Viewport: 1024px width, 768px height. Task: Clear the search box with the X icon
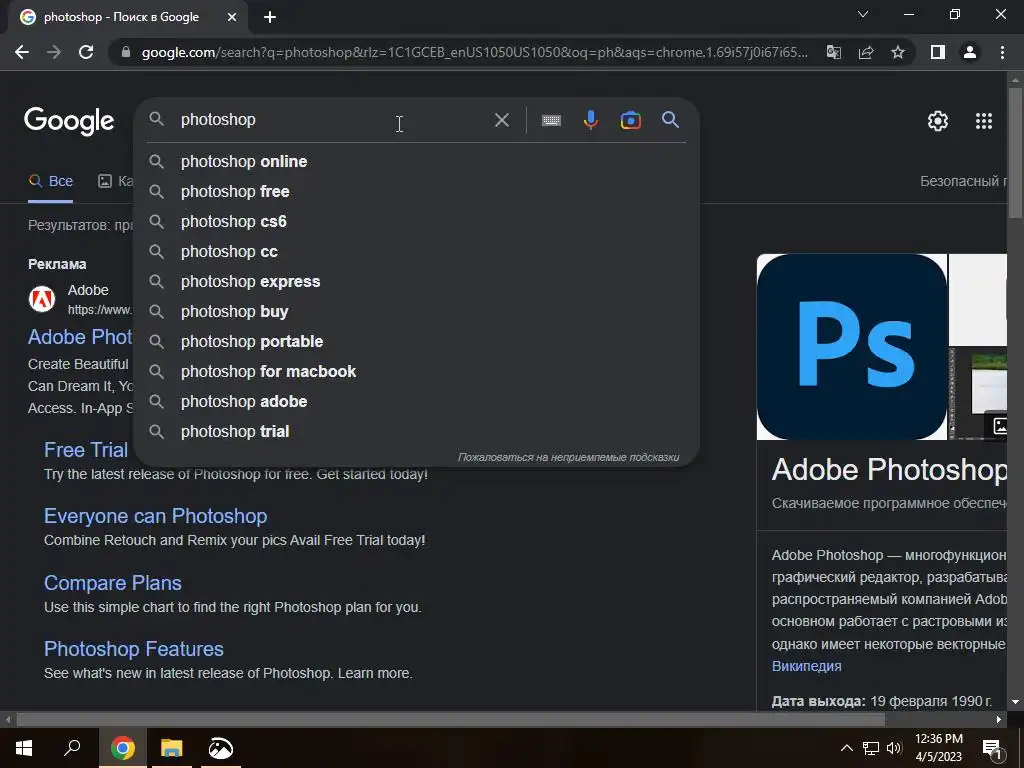[502, 120]
